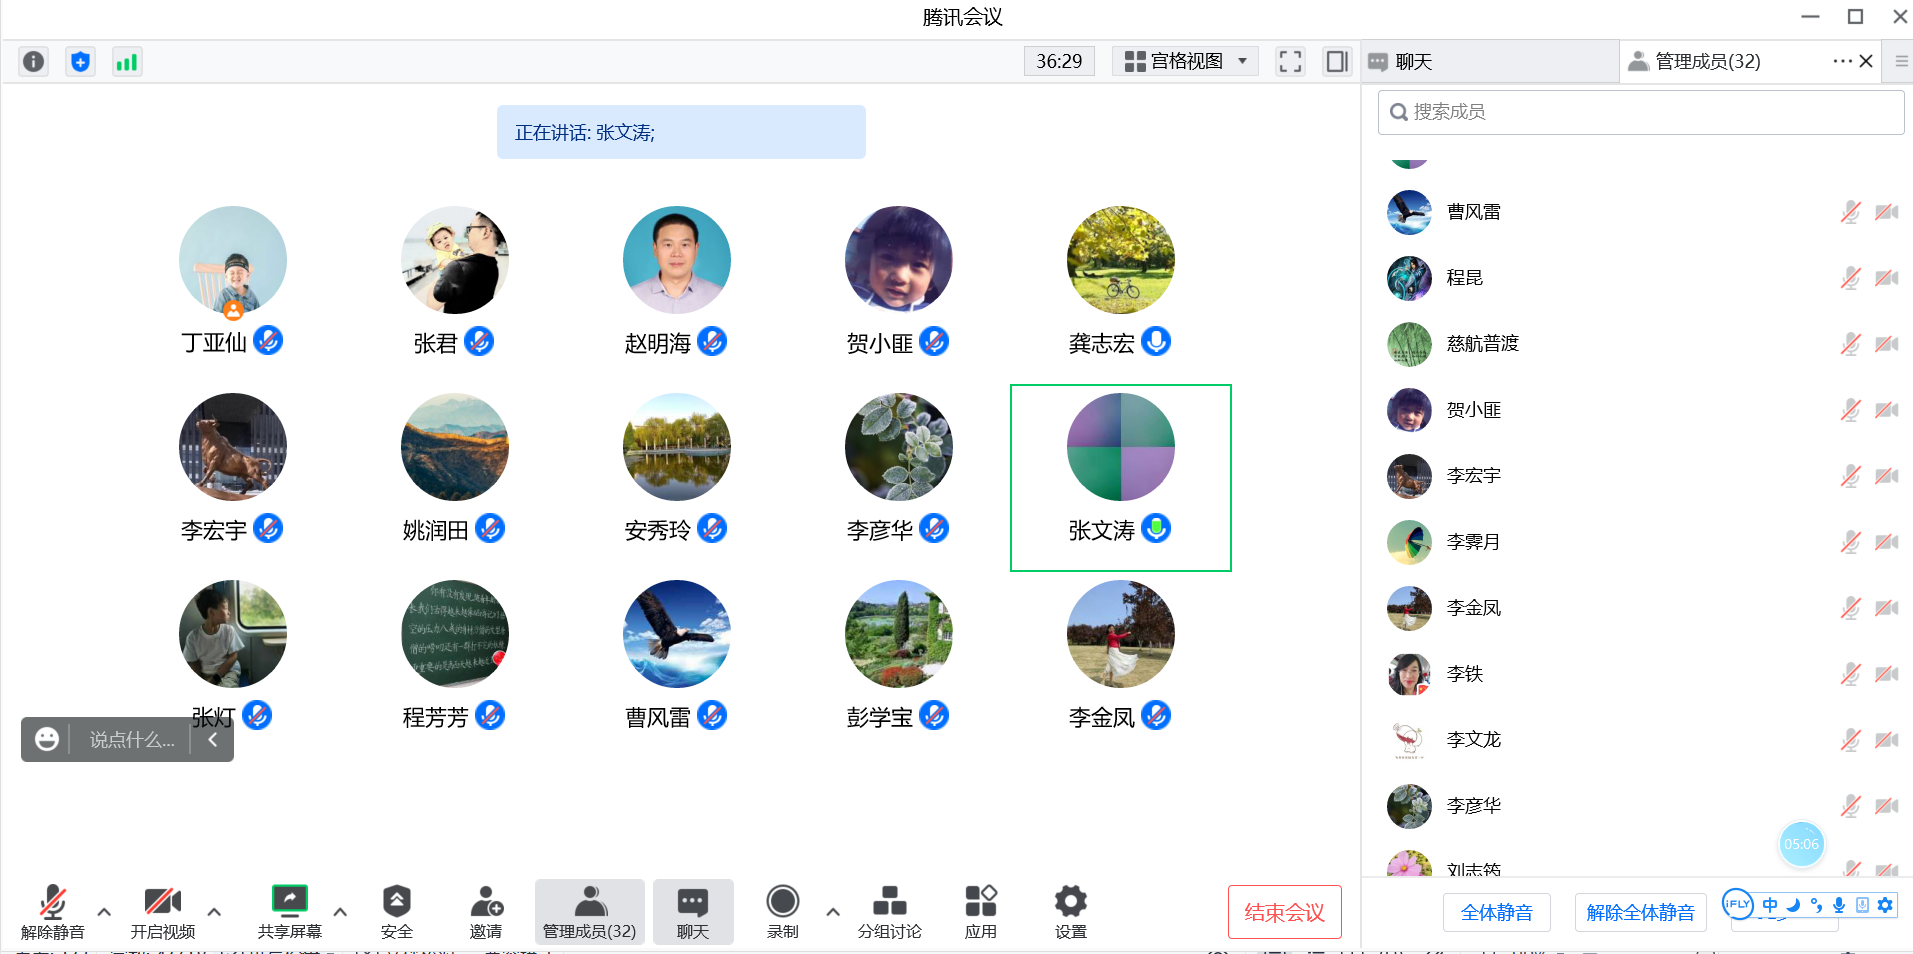Turn on camera via 开启视频

click(x=162, y=911)
